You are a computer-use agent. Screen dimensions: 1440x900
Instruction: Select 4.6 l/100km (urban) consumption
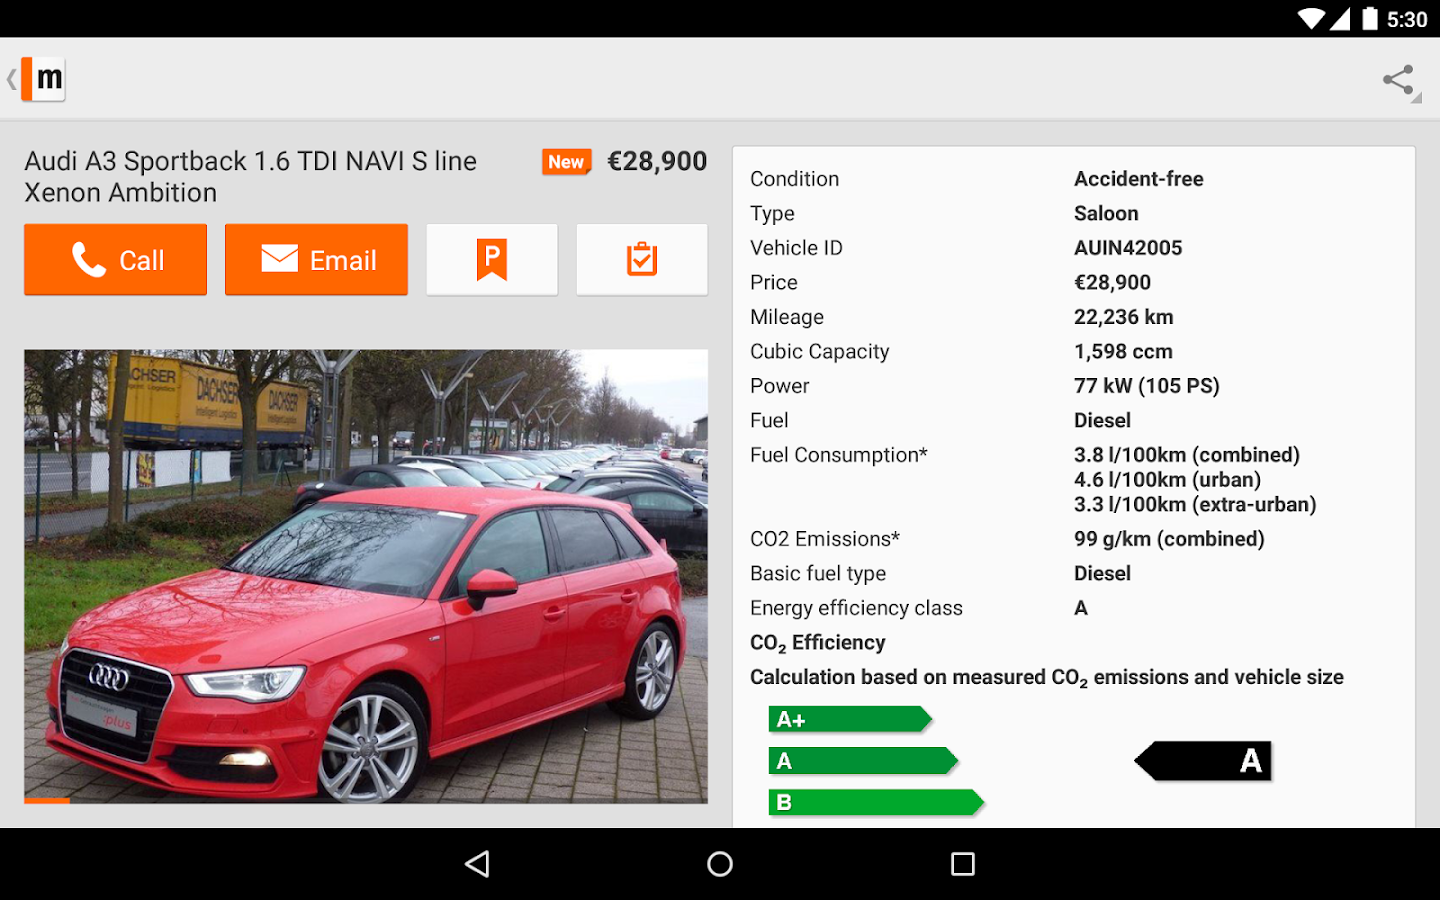pyautogui.click(x=1168, y=480)
